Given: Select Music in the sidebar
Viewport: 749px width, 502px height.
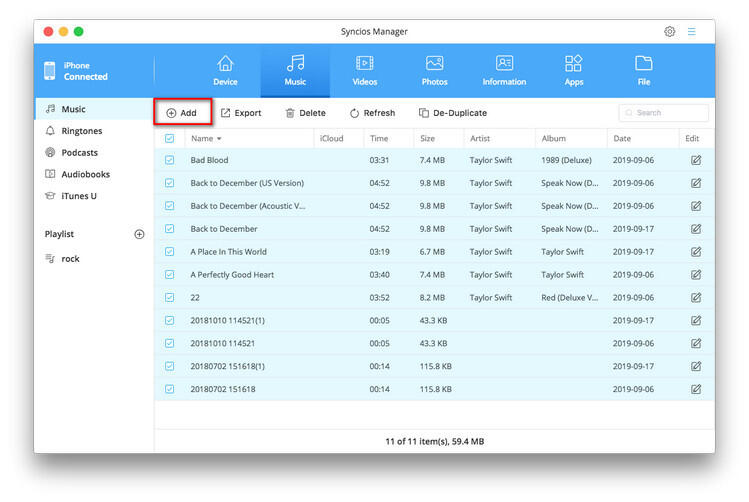Looking at the screenshot, I should point(94,109).
